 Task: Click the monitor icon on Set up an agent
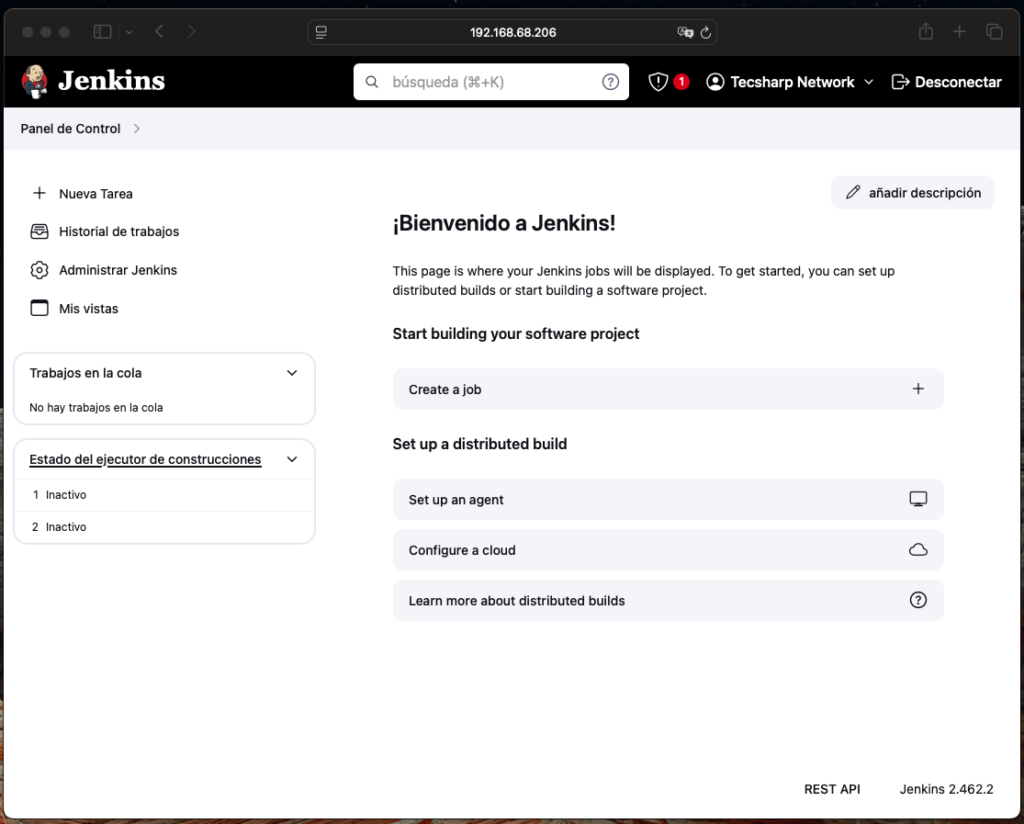918,499
